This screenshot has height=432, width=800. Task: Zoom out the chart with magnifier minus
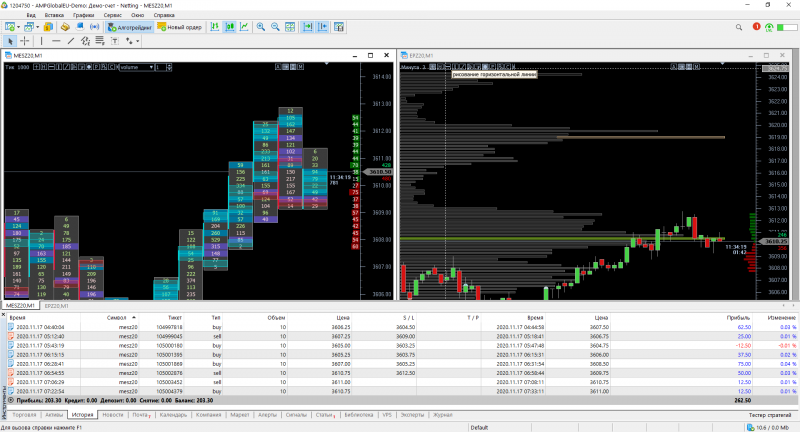click(x=276, y=27)
